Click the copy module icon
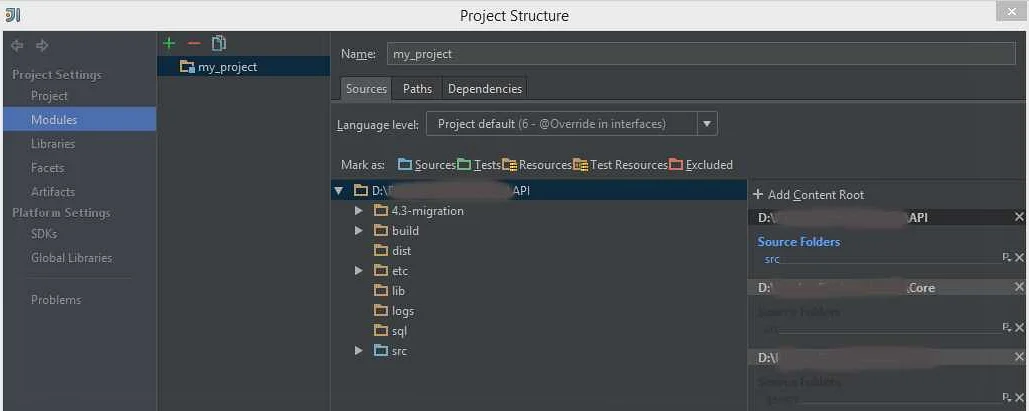The height and width of the screenshot is (411, 1029). click(219, 43)
